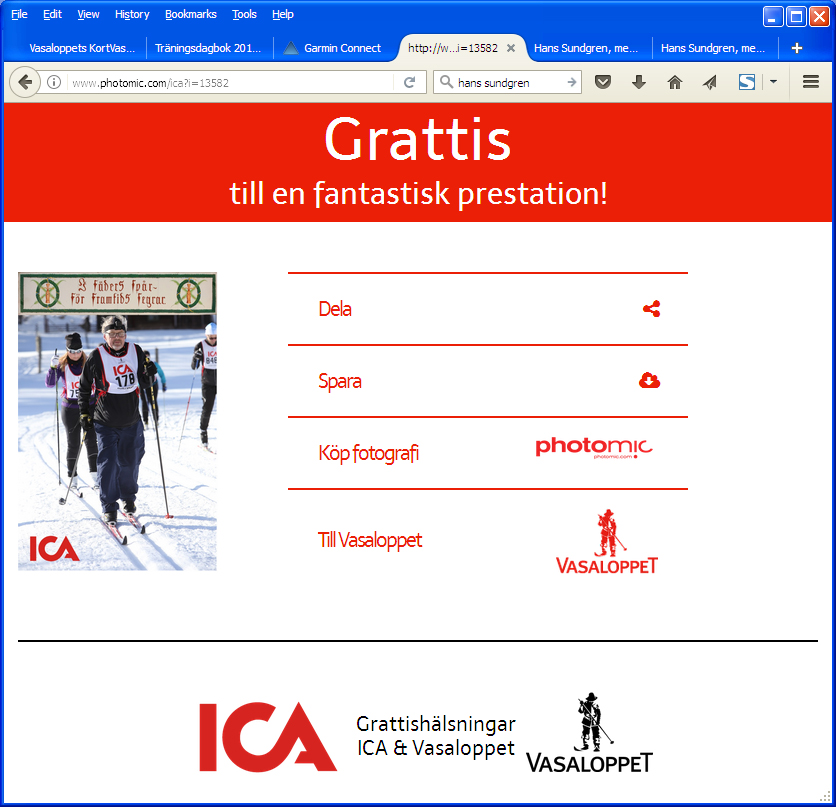Click the Till Vasaloppet link
The height and width of the screenshot is (807, 836).
pyautogui.click(x=370, y=540)
